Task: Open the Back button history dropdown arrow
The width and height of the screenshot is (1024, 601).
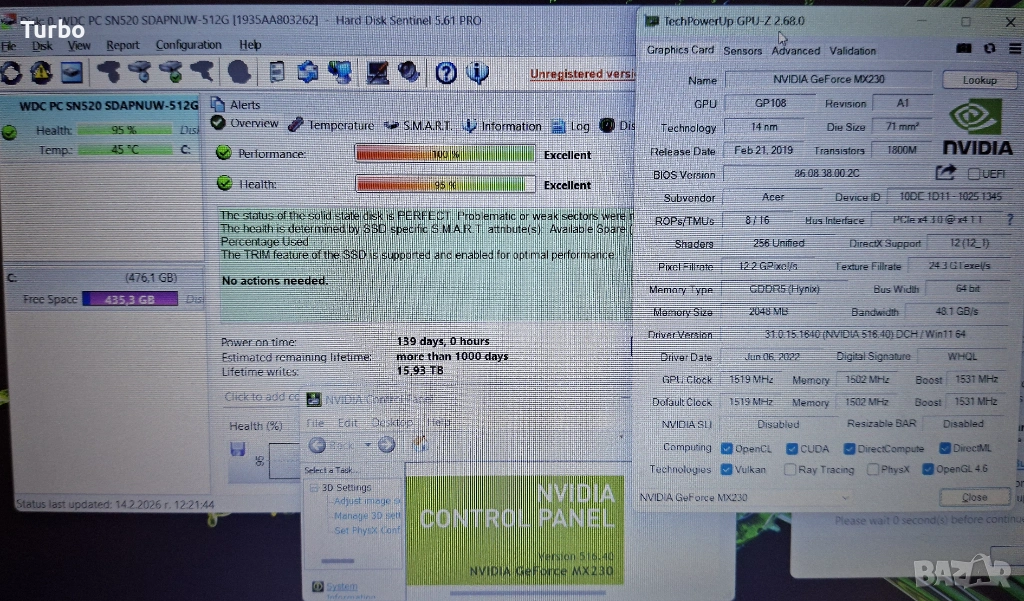Action: (x=368, y=445)
